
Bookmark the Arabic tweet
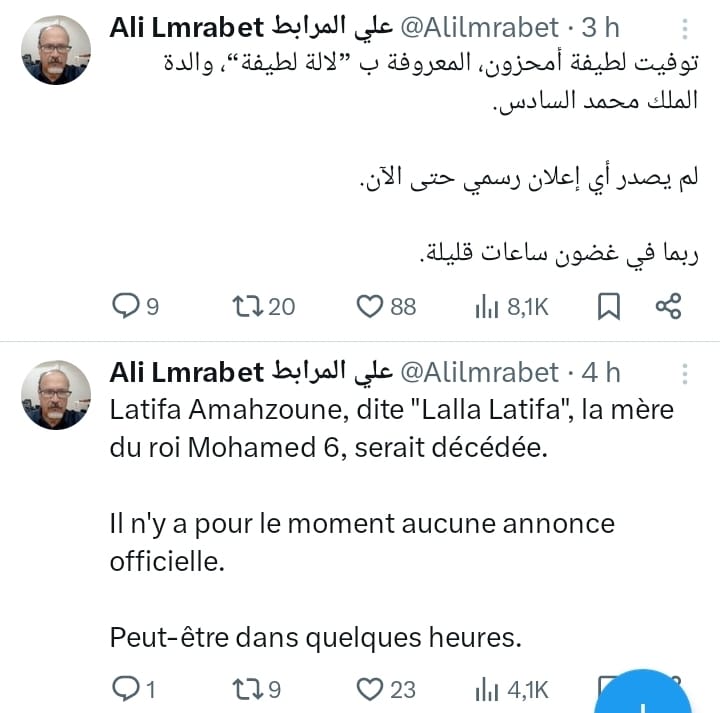coord(608,306)
